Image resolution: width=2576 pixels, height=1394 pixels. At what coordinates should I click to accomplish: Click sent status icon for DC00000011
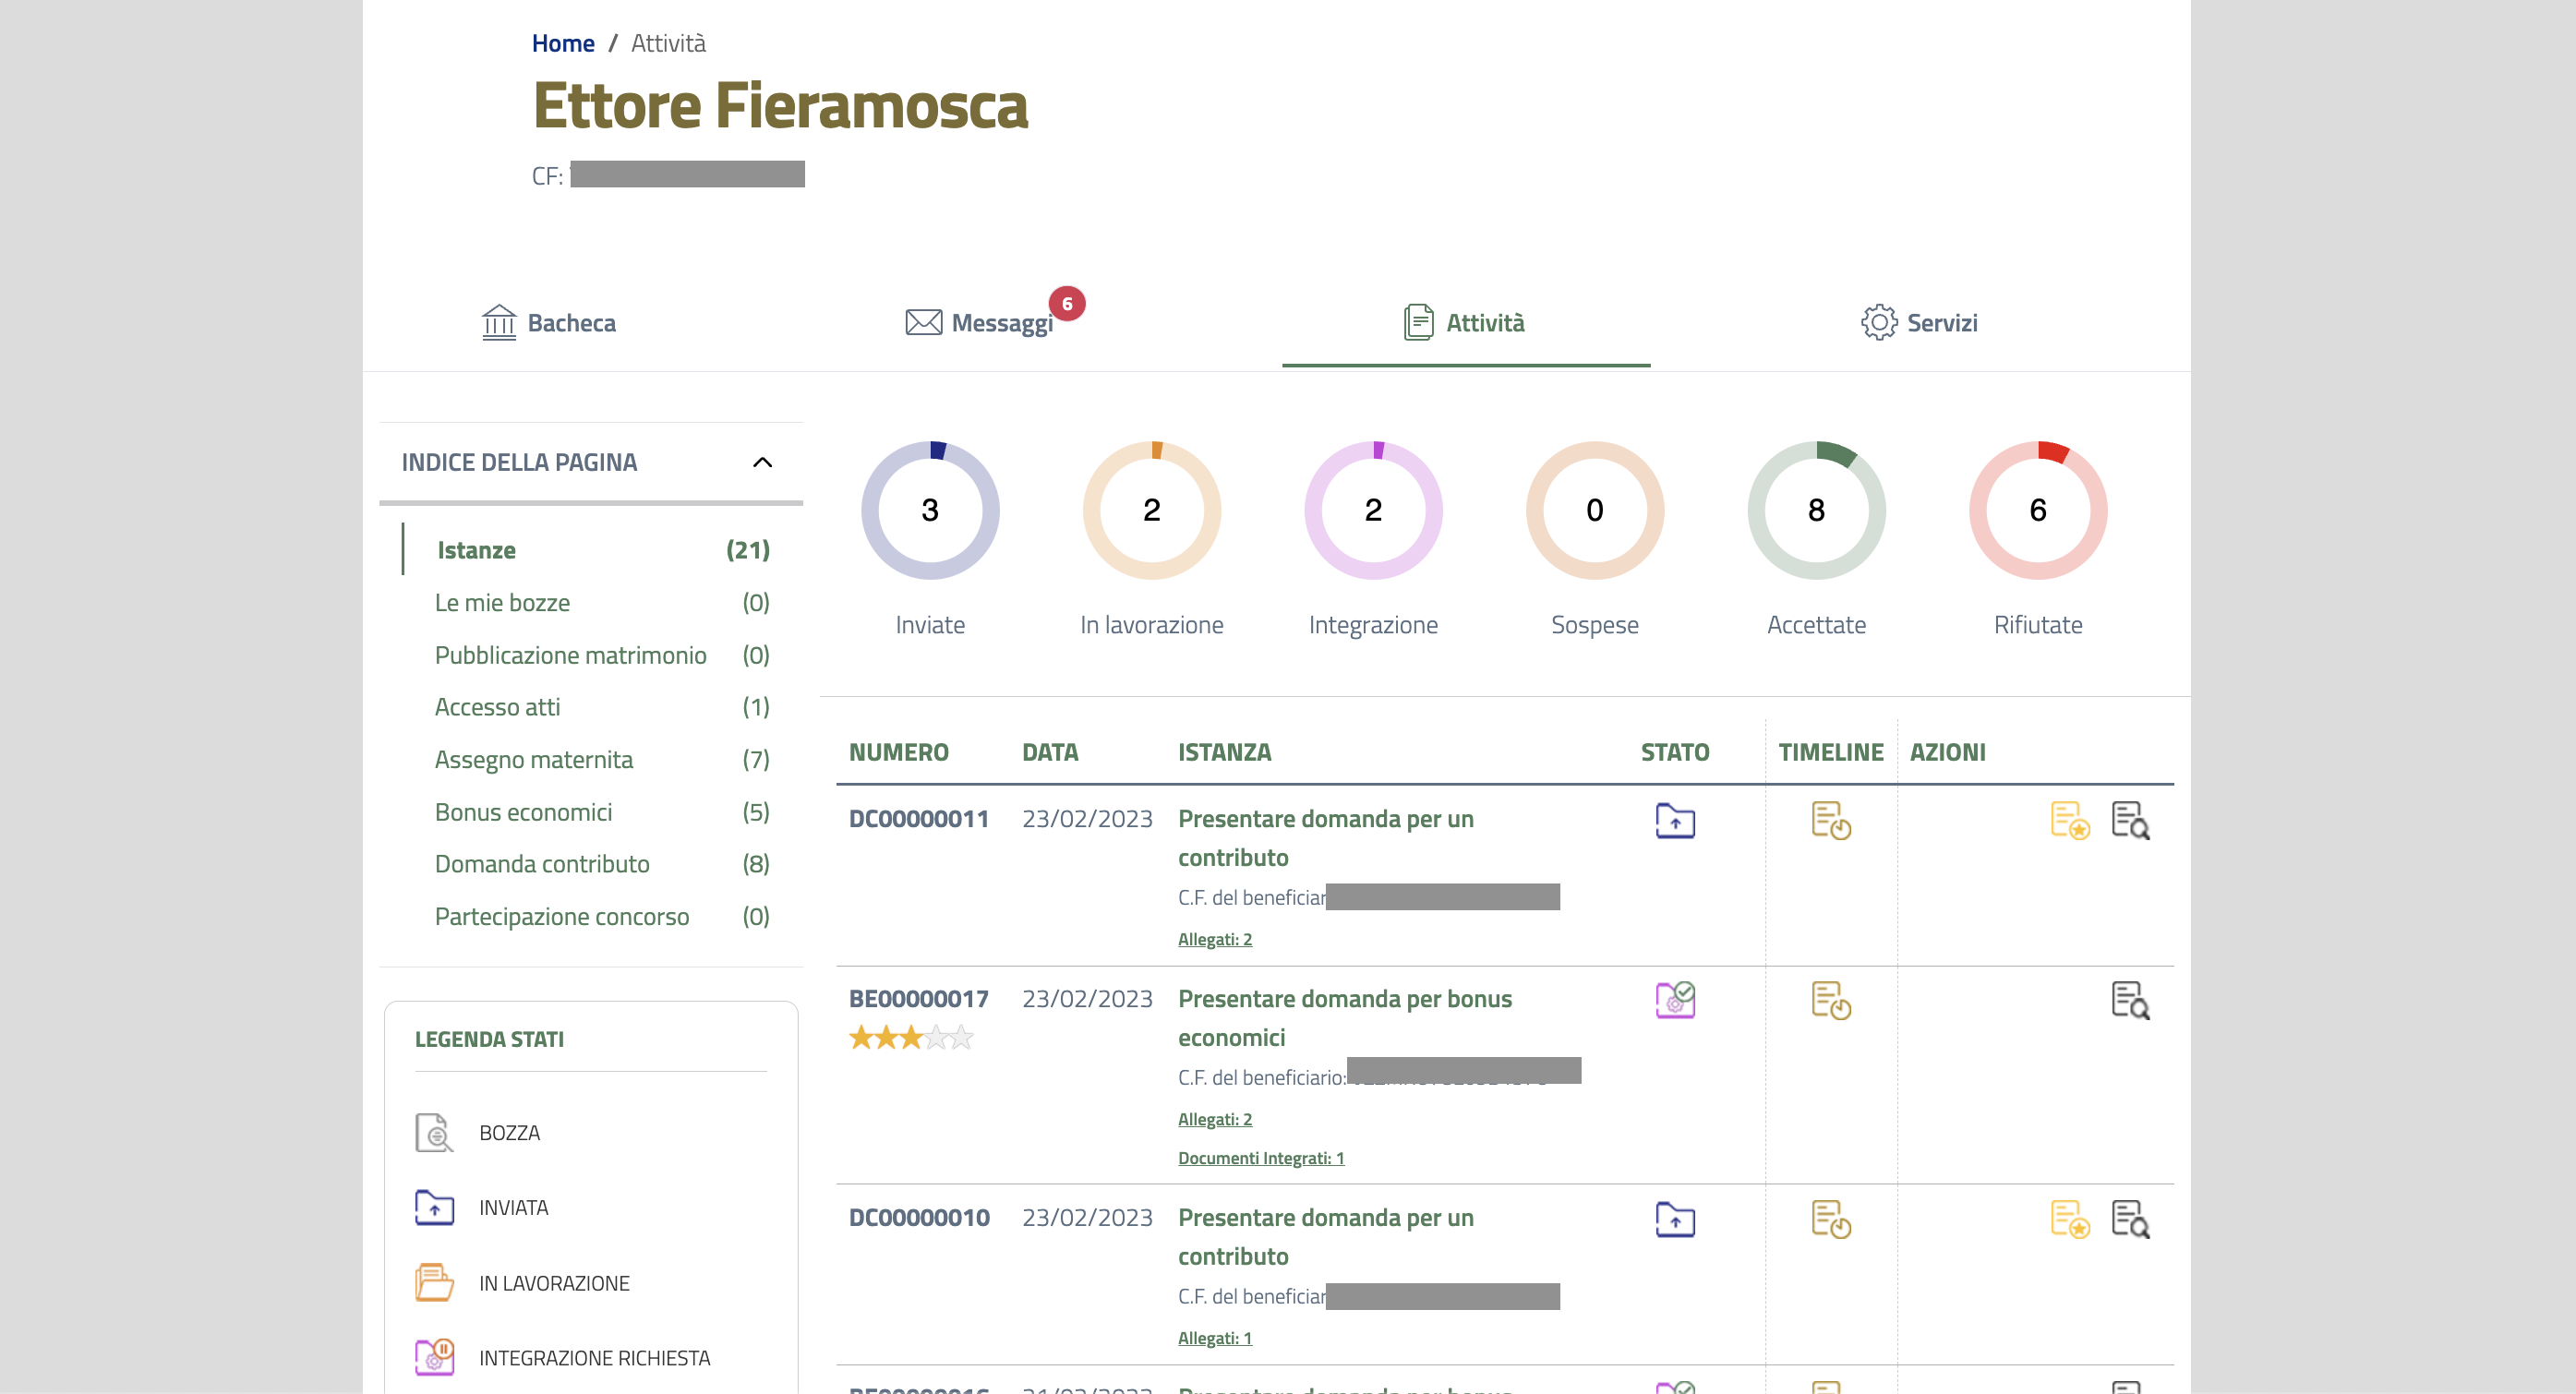[1675, 820]
